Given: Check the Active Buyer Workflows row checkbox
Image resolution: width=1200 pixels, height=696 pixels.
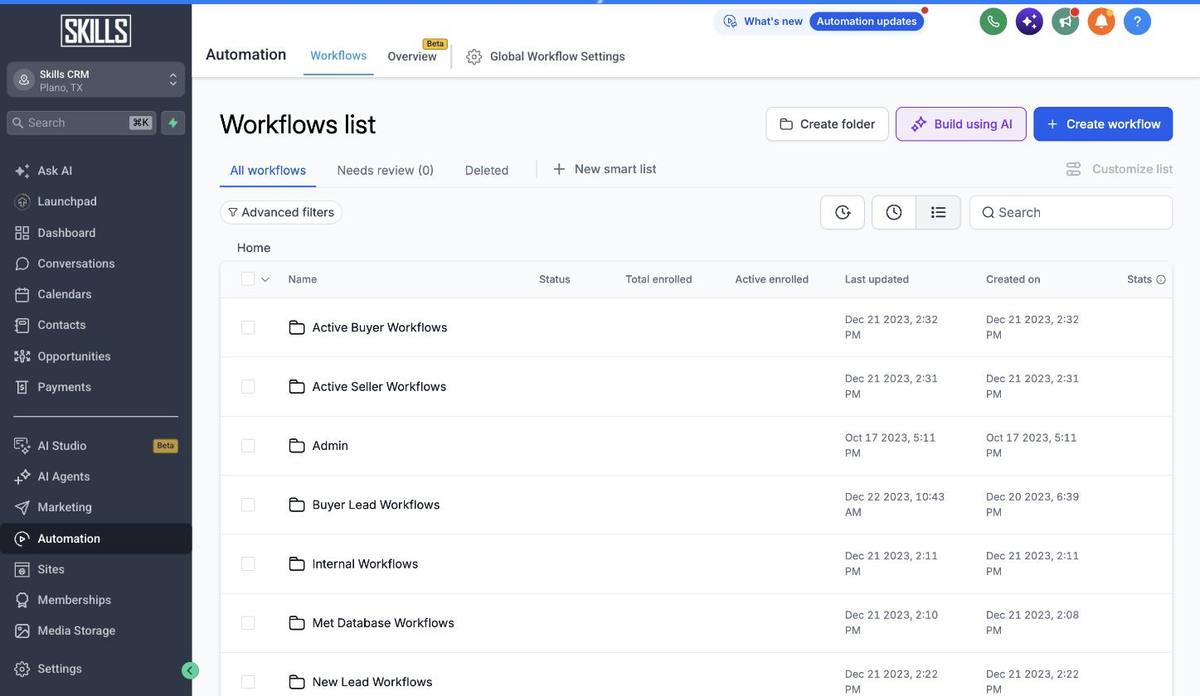Looking at the screenshot, I should pos(248,327).
